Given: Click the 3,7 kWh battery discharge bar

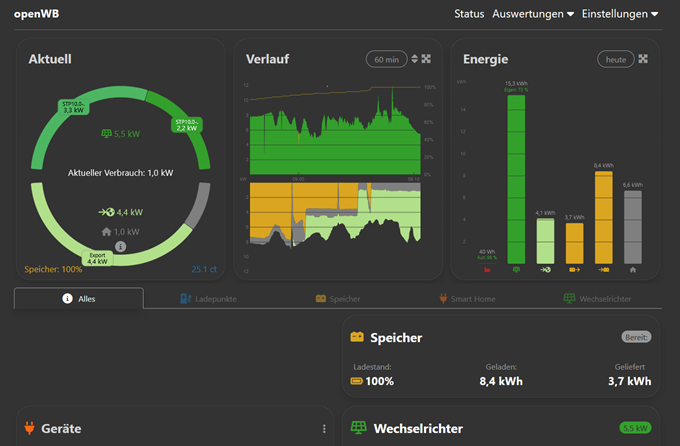Looking at the screenshot, I should 575,243.
